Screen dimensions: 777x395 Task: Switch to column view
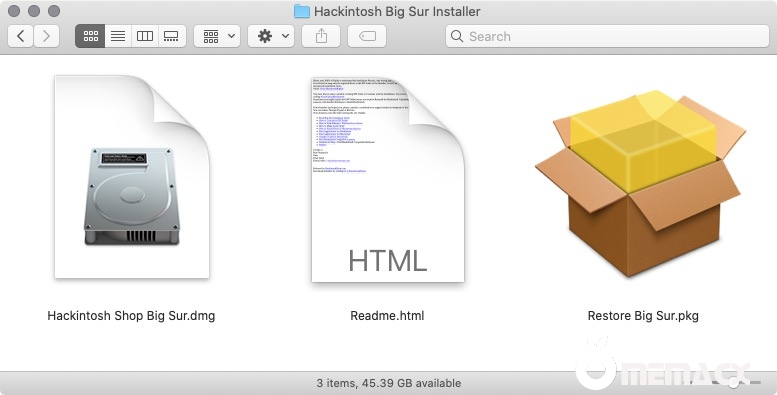[145, 36]
